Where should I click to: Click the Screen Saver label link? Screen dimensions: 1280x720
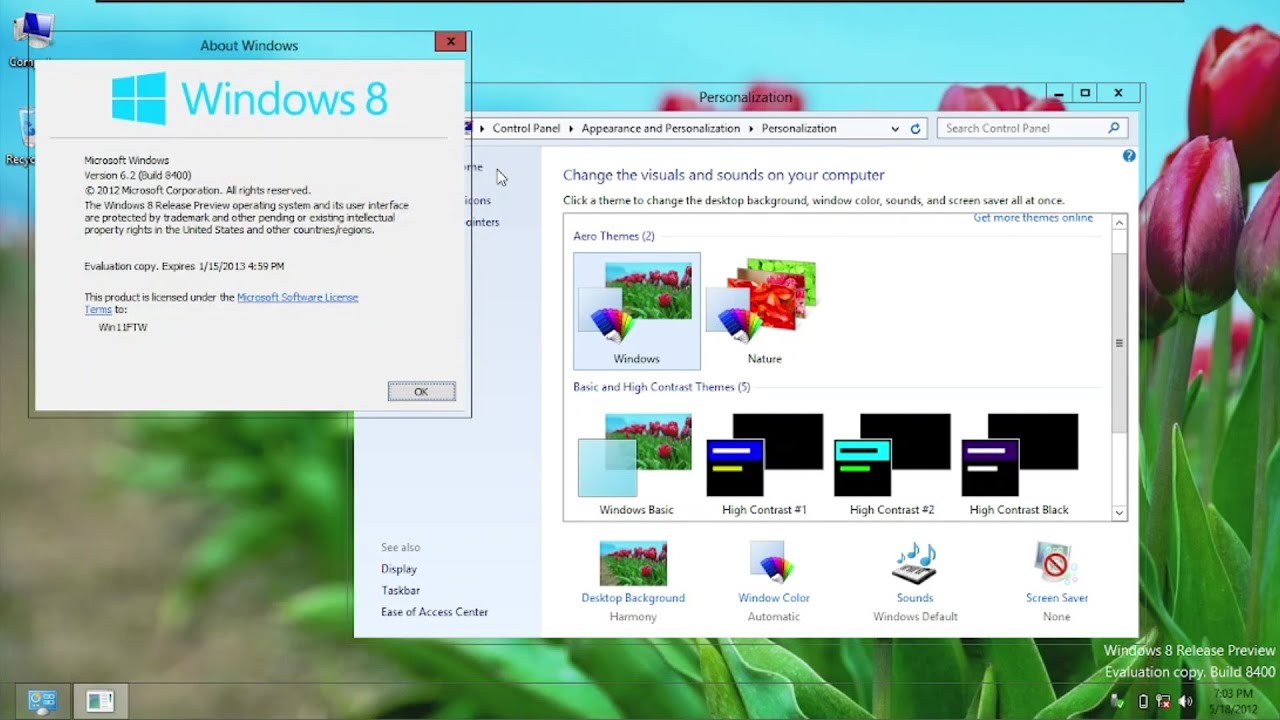coord(1057,598)
